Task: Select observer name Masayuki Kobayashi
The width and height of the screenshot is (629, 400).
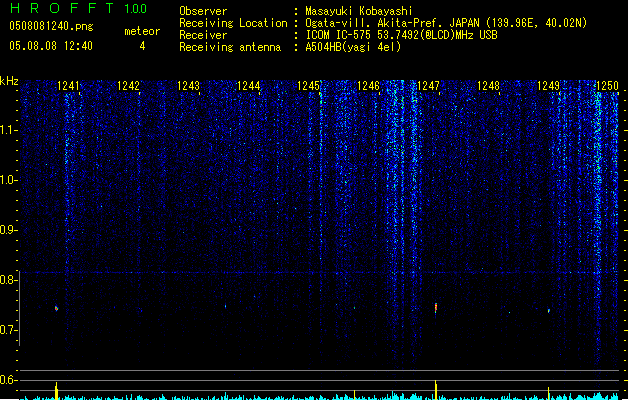Action: (x=358, y=11)
